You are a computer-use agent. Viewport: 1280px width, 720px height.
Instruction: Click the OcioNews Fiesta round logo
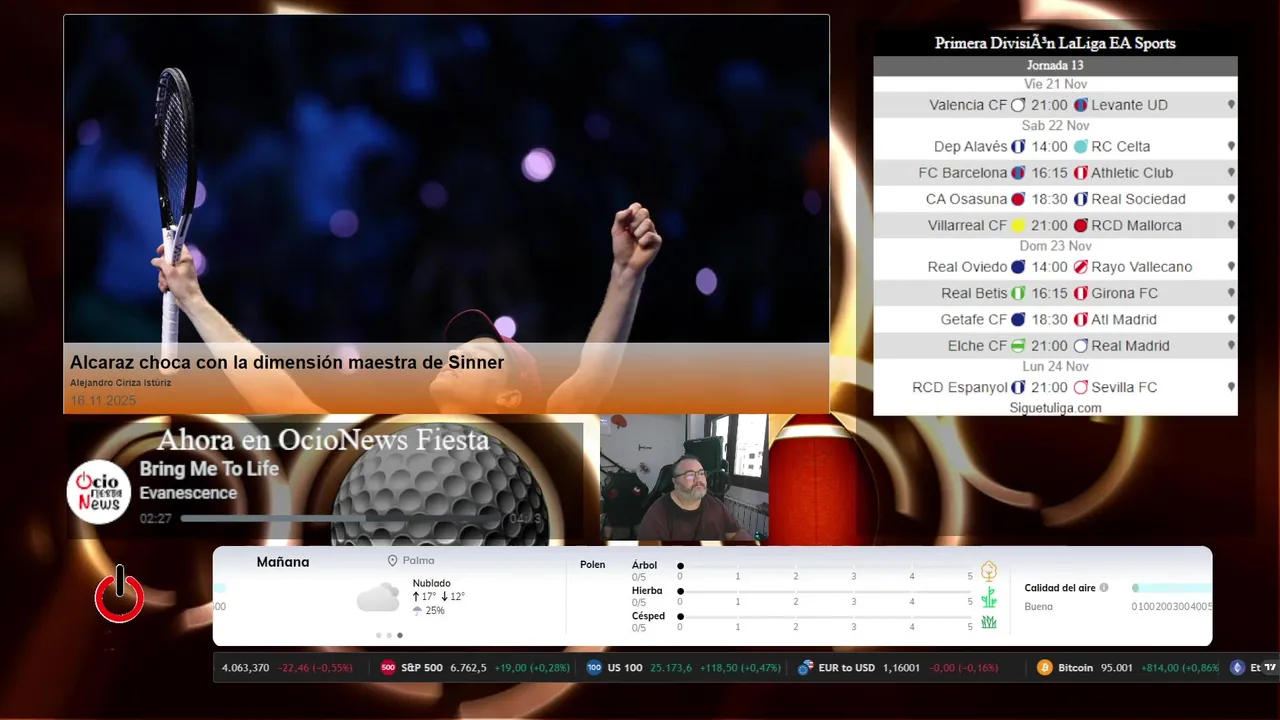coord(99,492)
